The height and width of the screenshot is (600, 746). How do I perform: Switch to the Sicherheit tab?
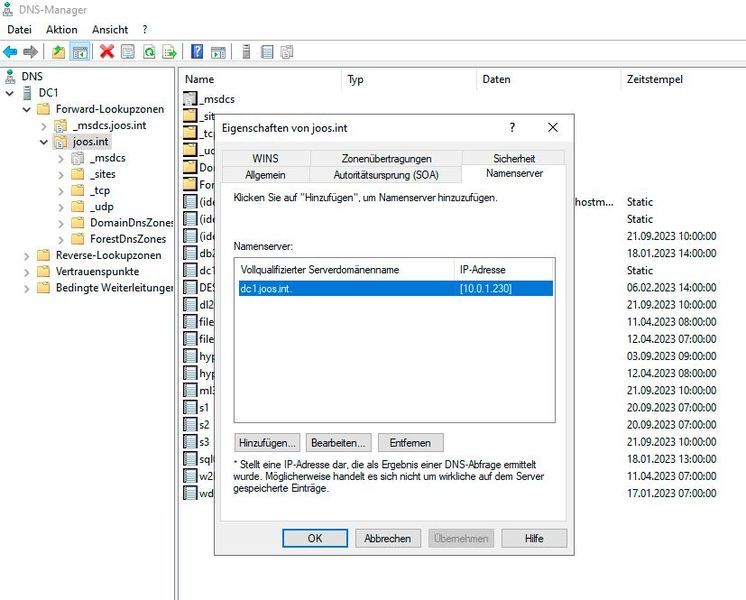pos(514,158)
